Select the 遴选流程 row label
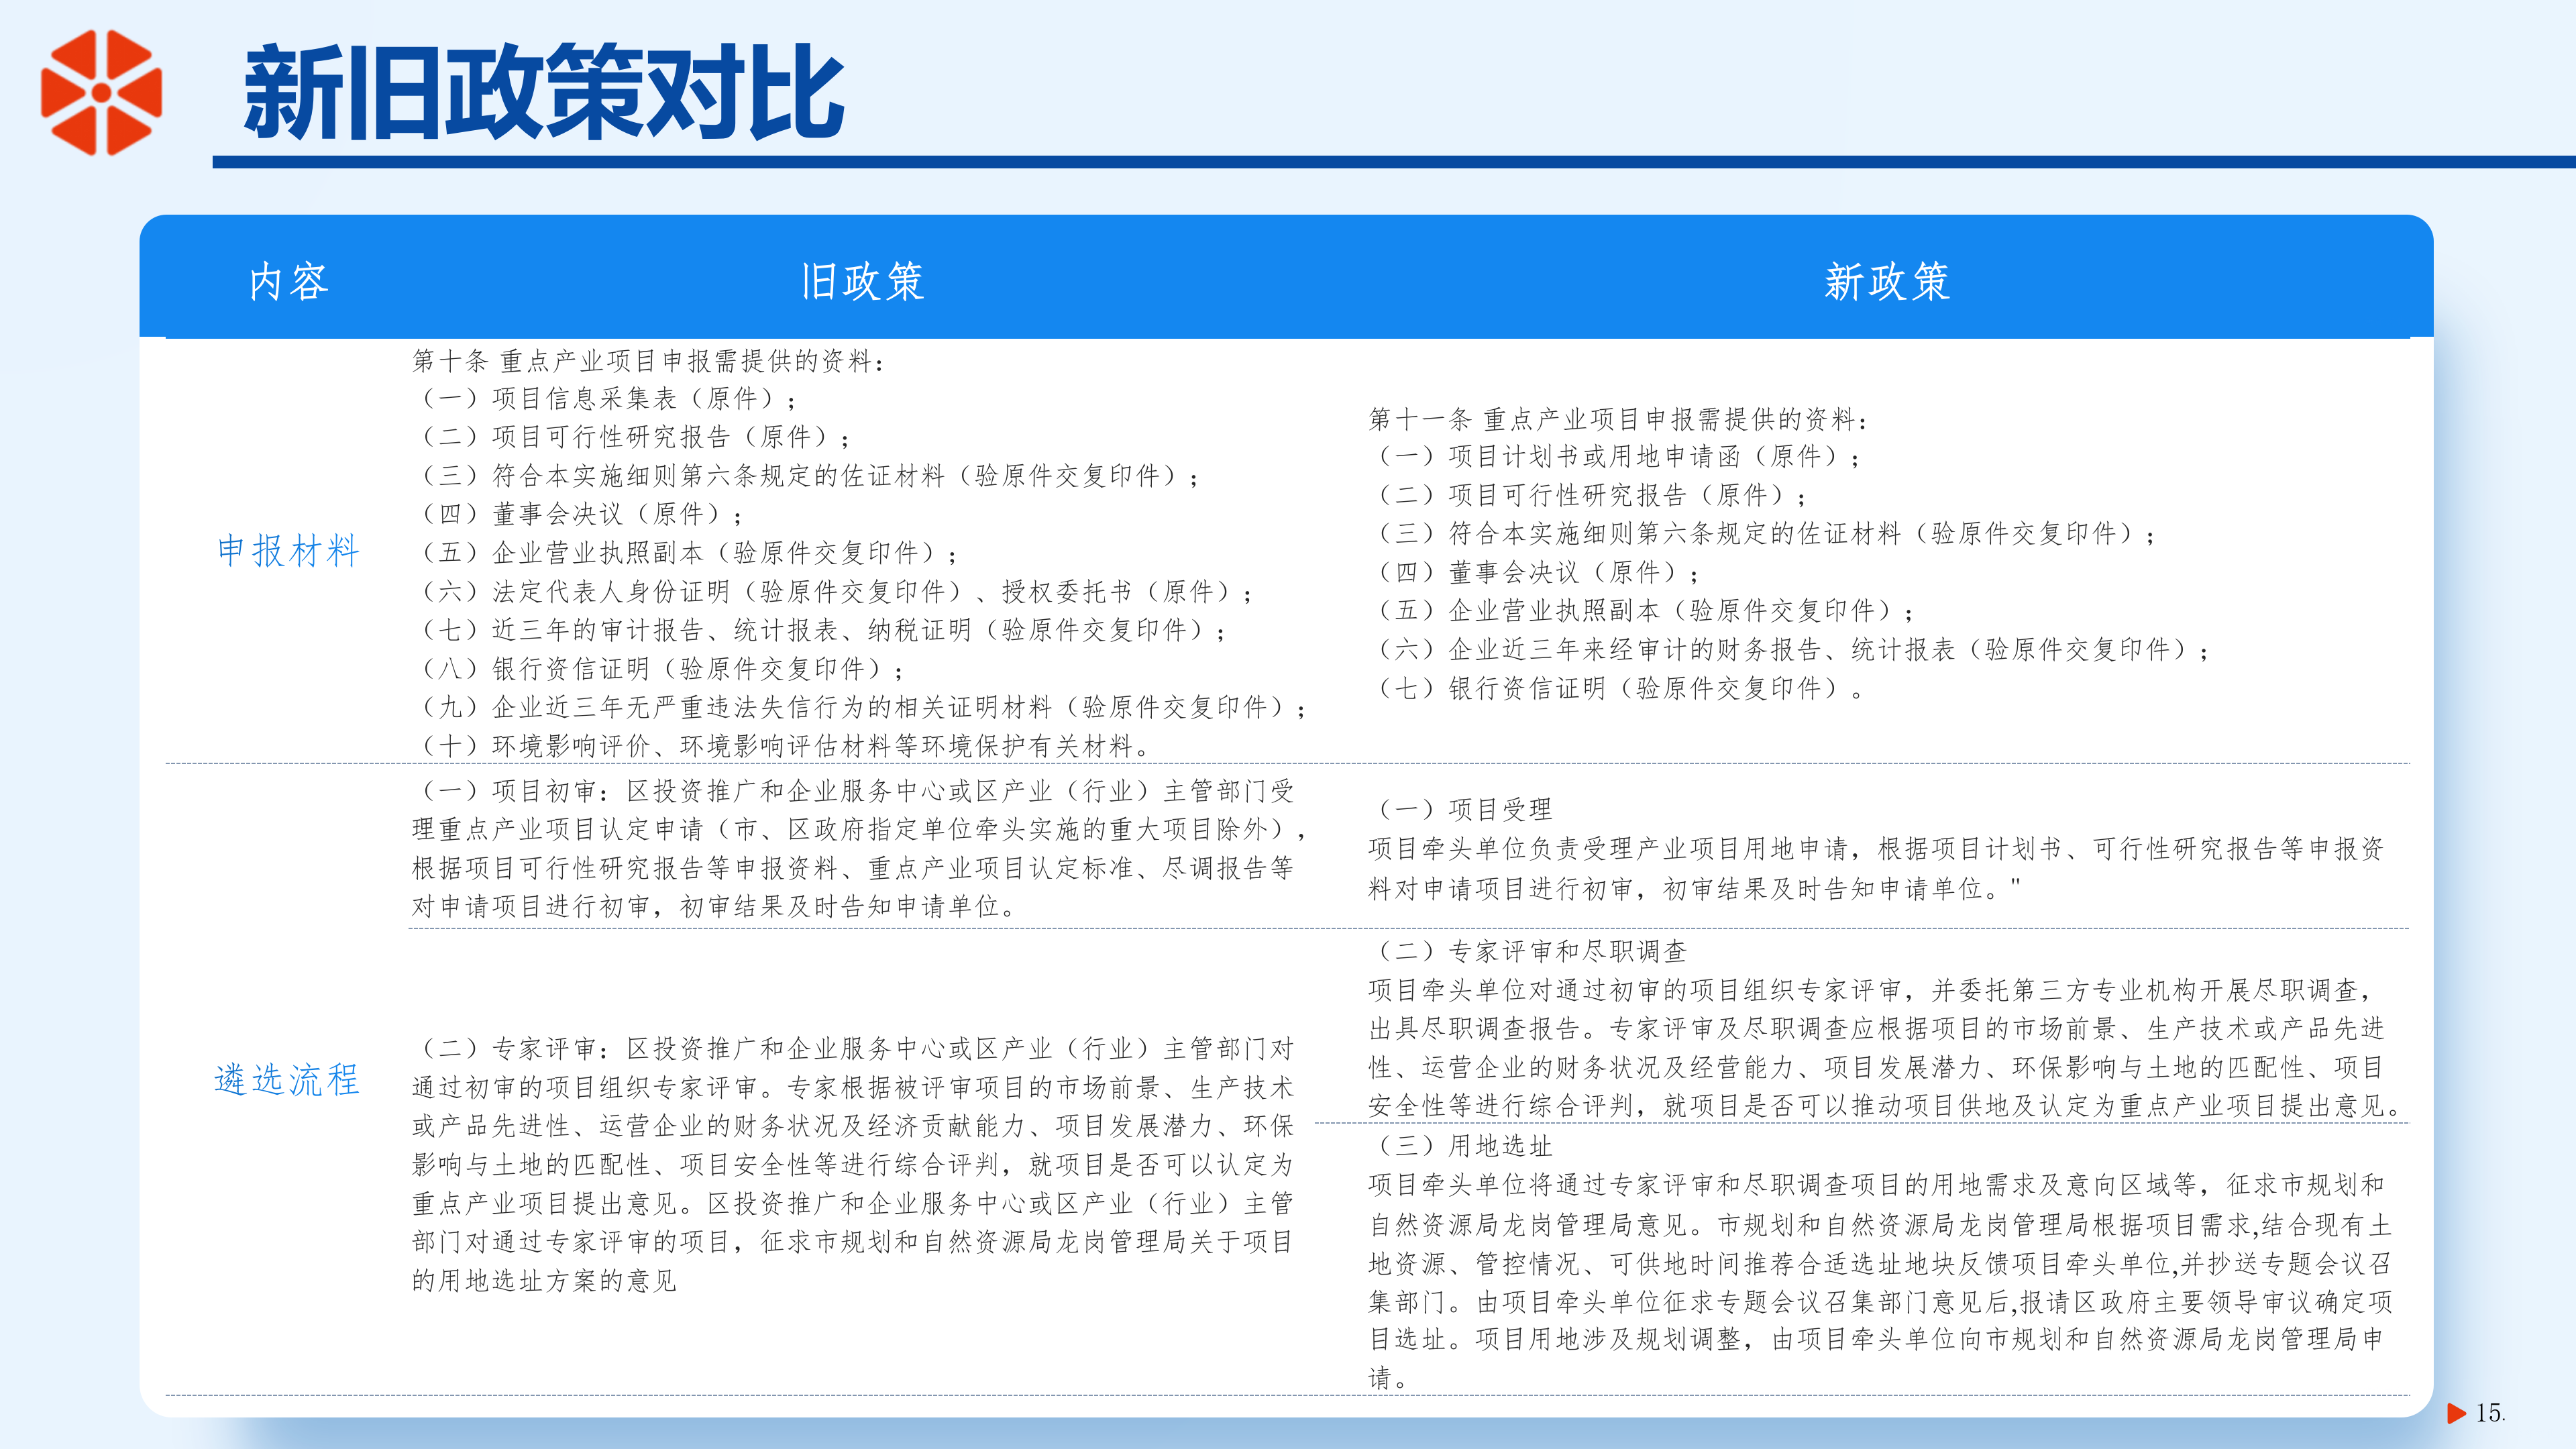The image size is (2576, 1449). click(x=287, y=1080)
